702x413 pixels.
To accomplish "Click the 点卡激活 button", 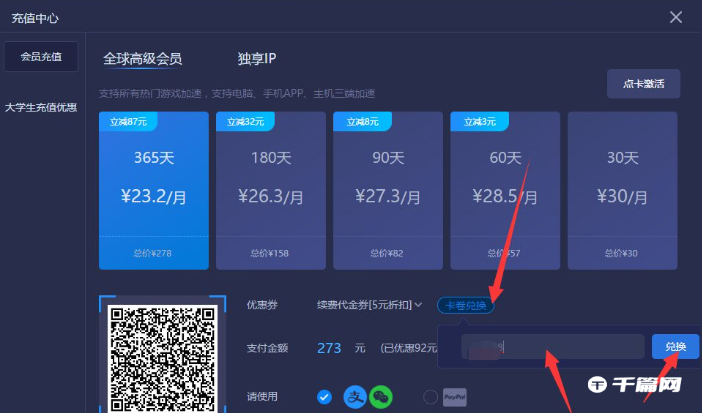I will 643,84.
